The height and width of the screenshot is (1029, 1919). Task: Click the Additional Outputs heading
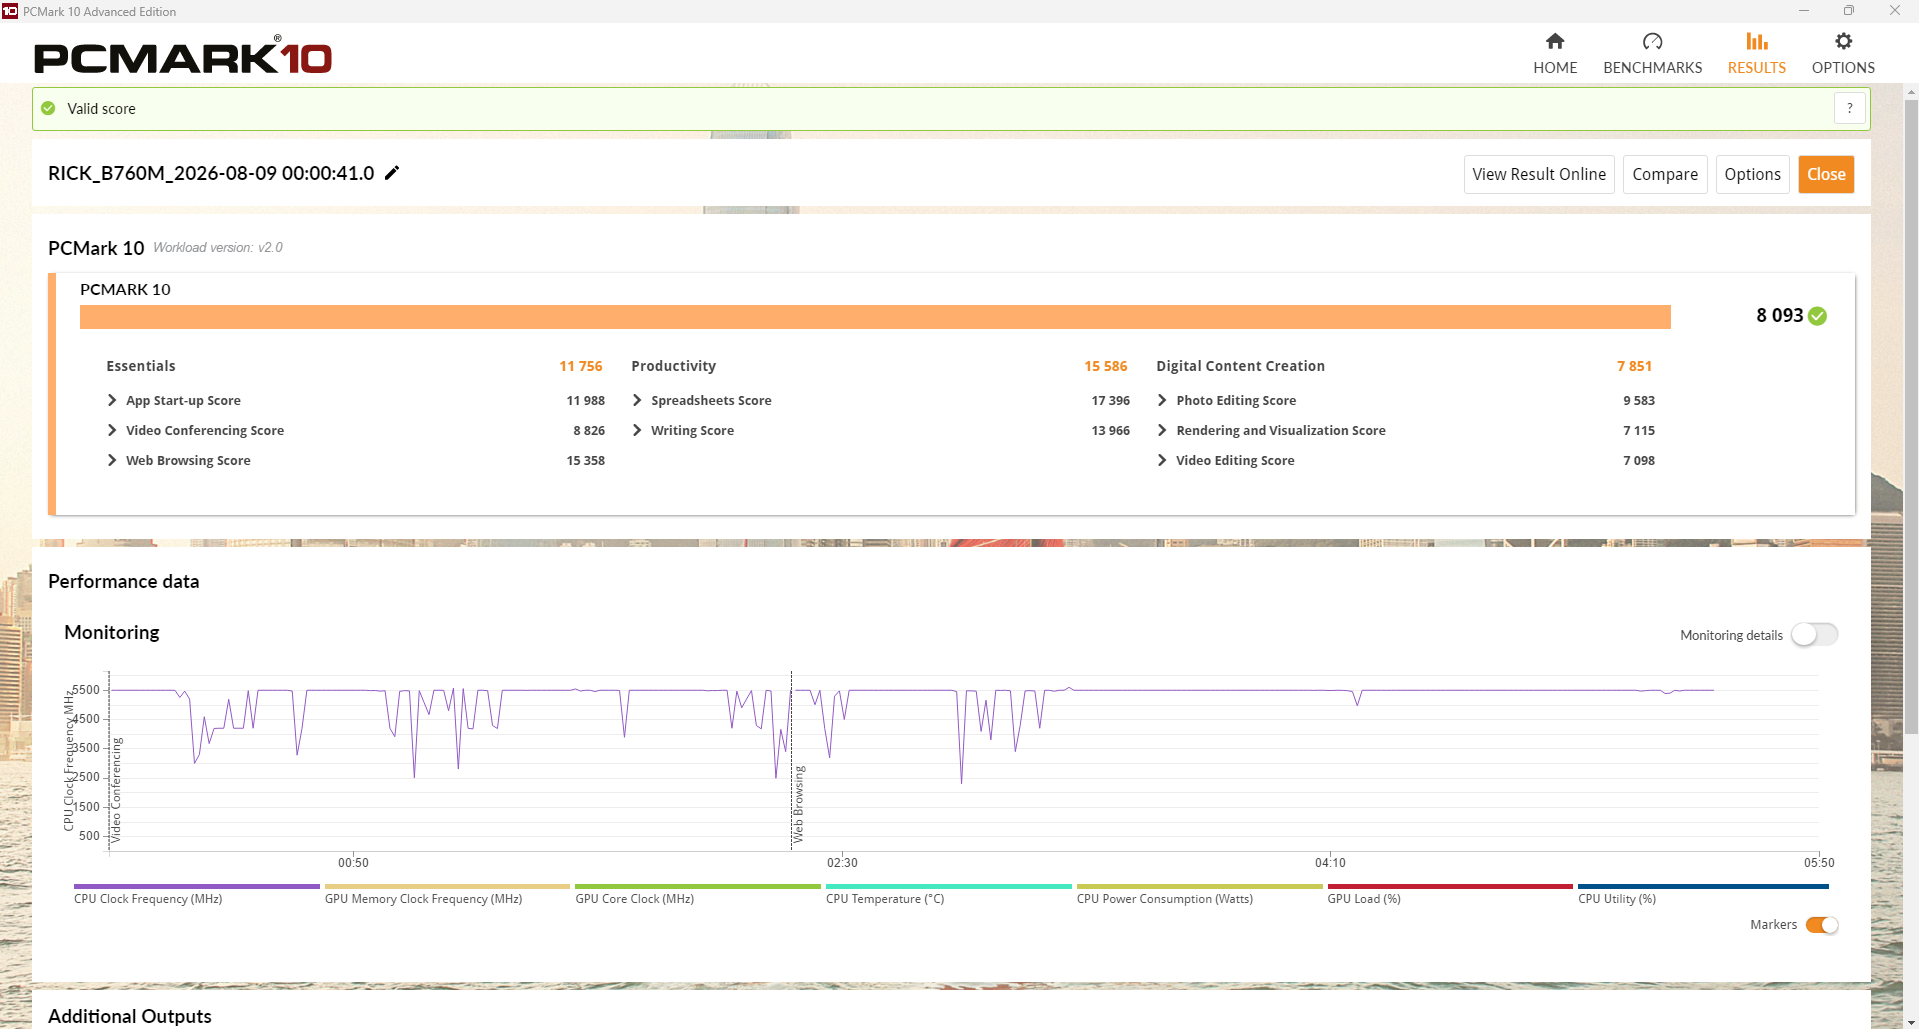pyautogui.click(x=130, y=1016)
